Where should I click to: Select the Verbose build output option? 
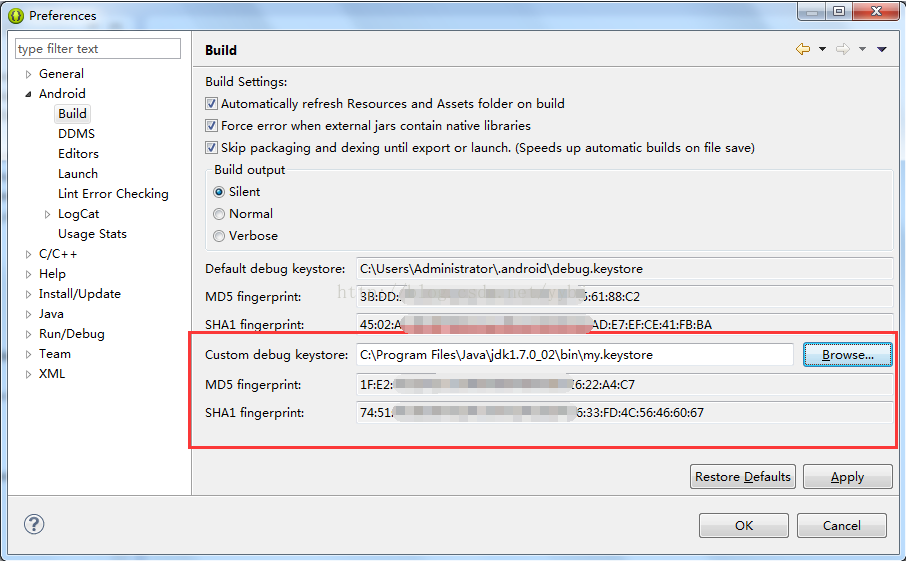[219, 236]
